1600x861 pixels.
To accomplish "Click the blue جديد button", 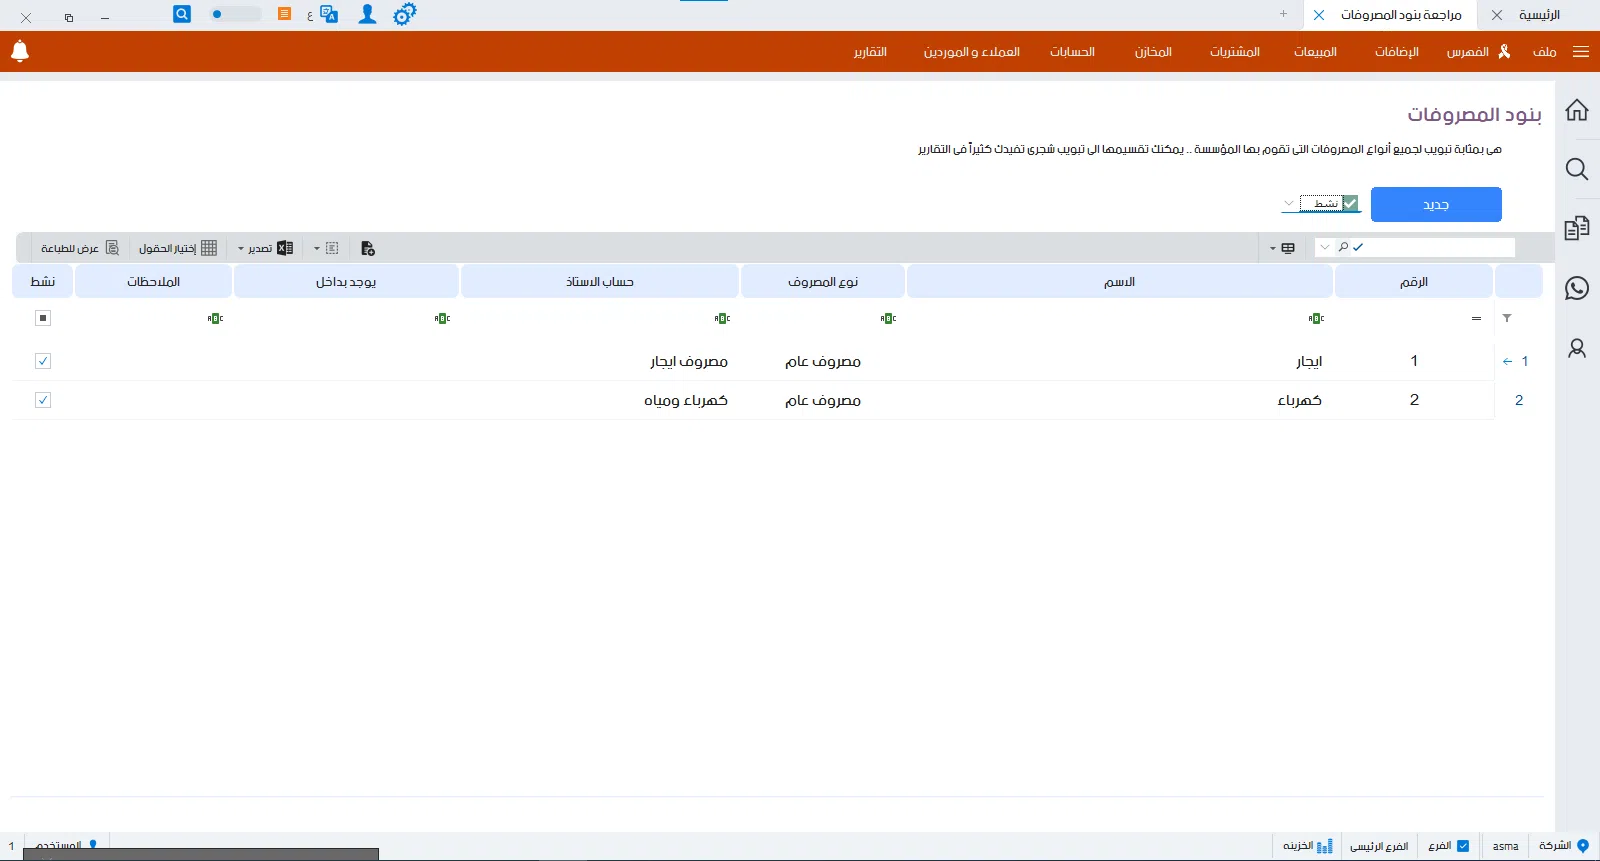I will [x=1436, y=205].
